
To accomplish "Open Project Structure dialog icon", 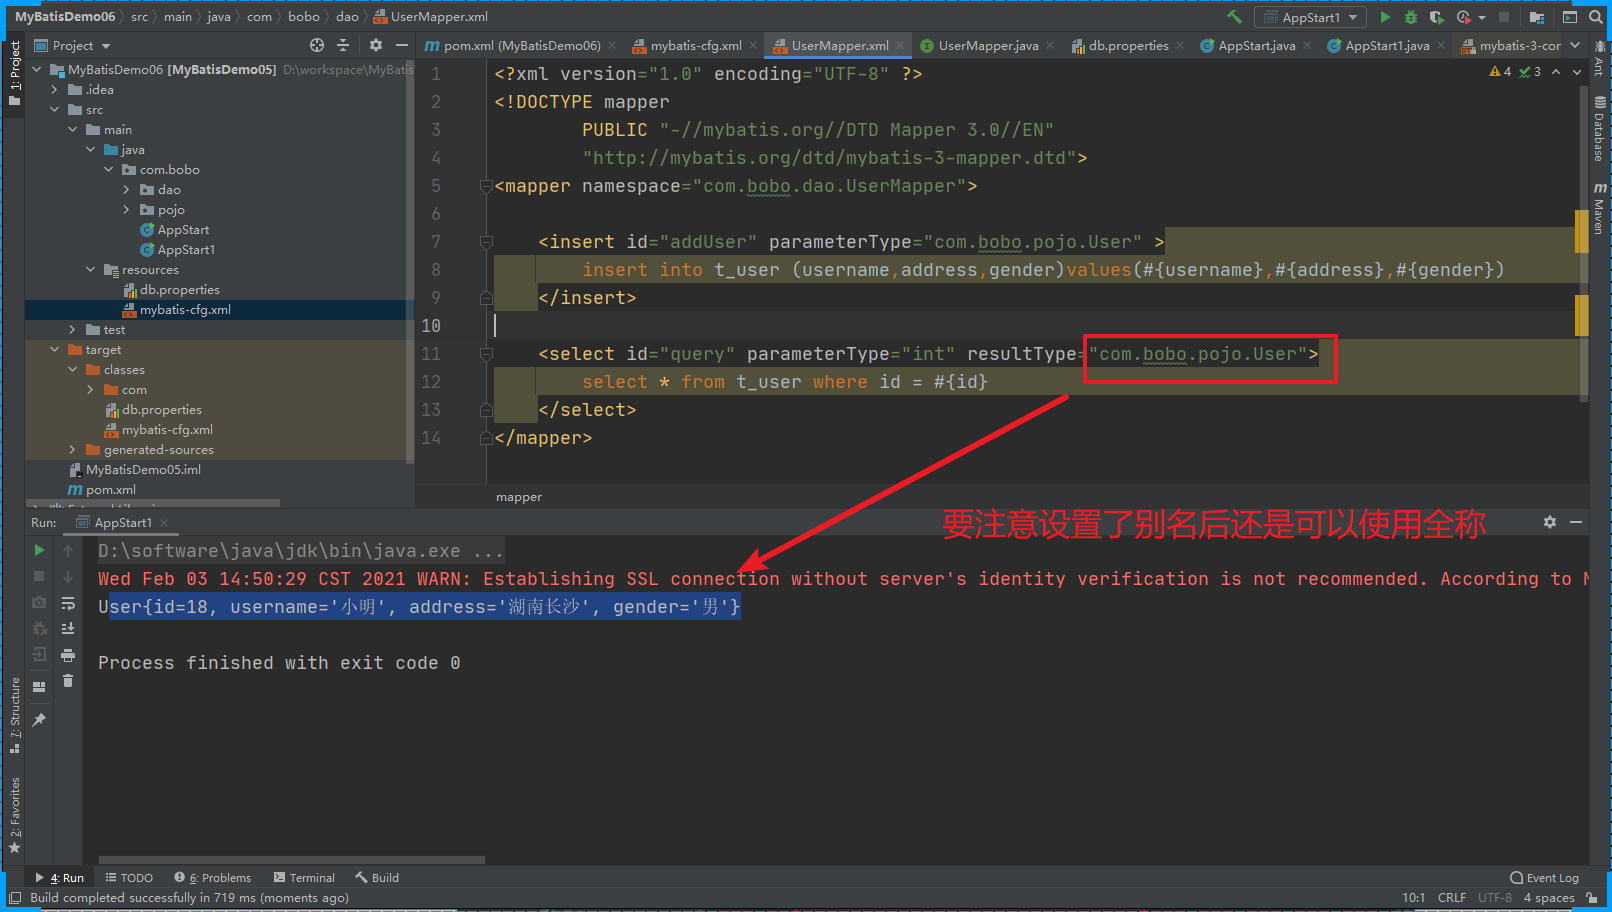I will 1537,17.
